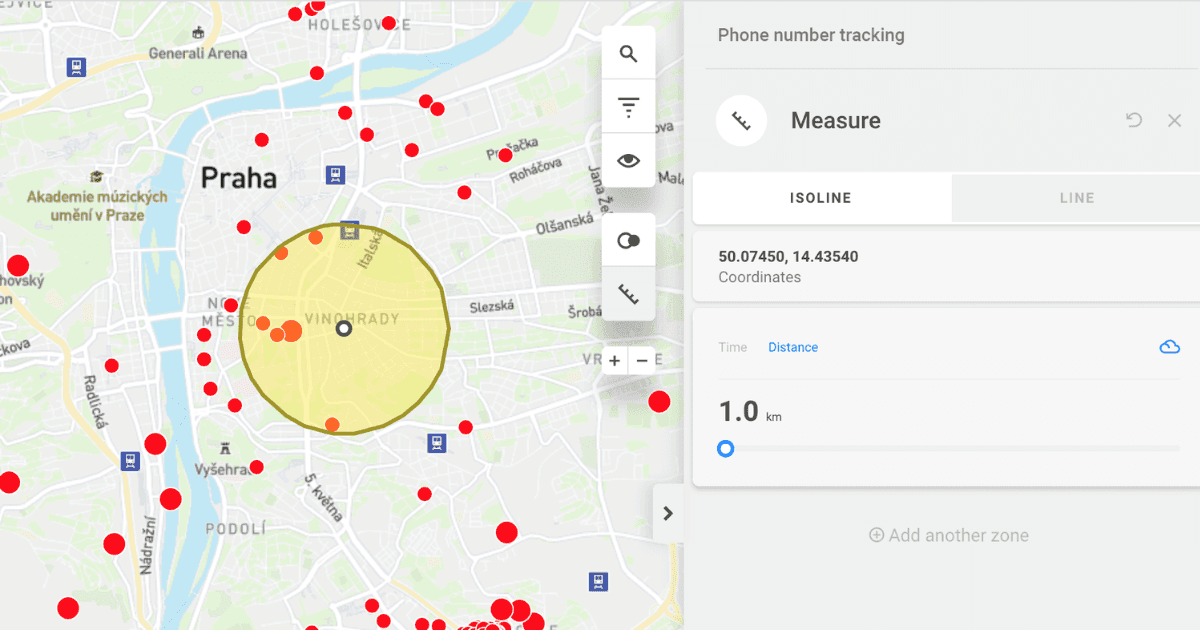Switch measurement mode to Time
The image size is (1200, 630).
732,347
